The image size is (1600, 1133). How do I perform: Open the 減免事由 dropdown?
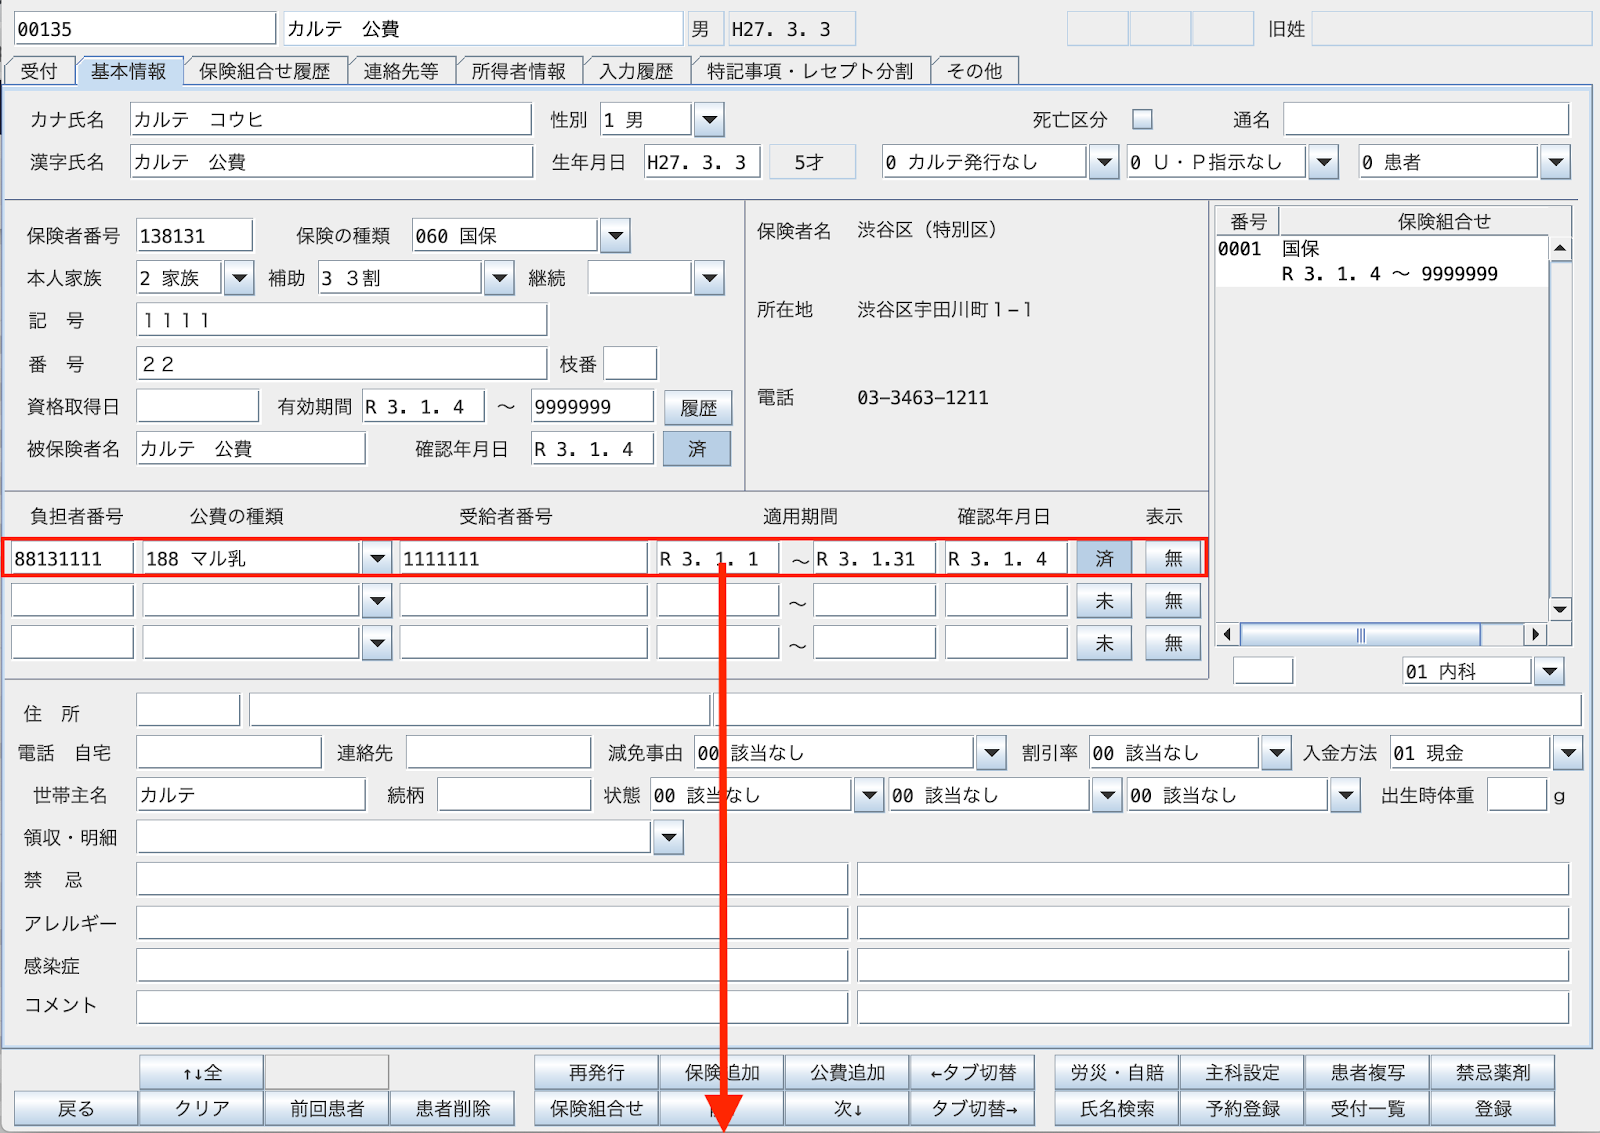pos(990,752)
